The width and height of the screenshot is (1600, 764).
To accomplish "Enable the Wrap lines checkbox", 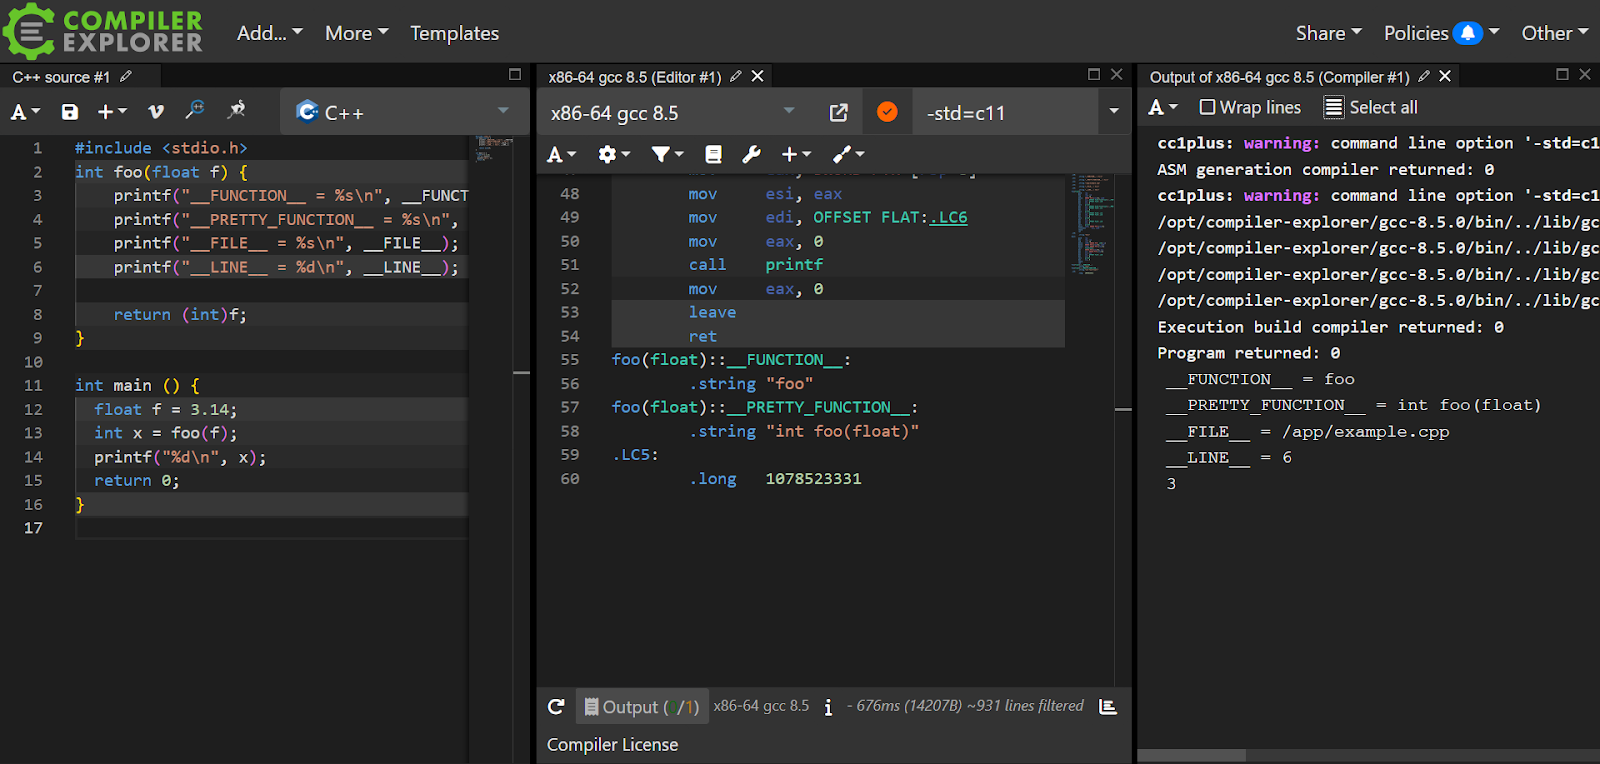I will pyautogui.click(x=1207, y=107).
